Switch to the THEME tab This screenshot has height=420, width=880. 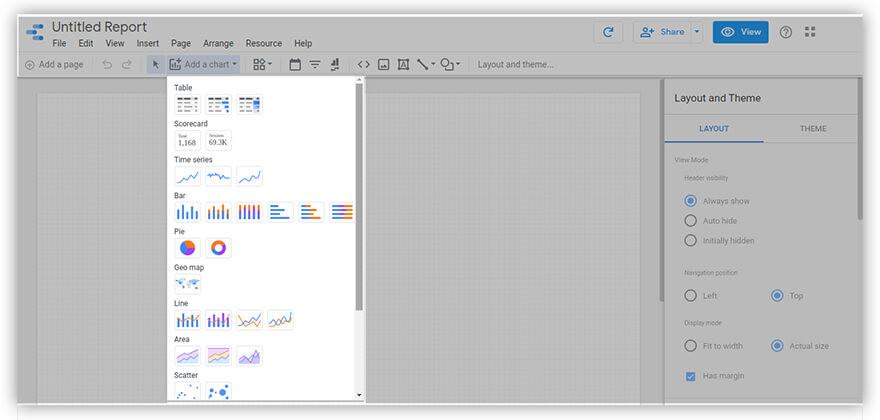(x=813, y=129)
